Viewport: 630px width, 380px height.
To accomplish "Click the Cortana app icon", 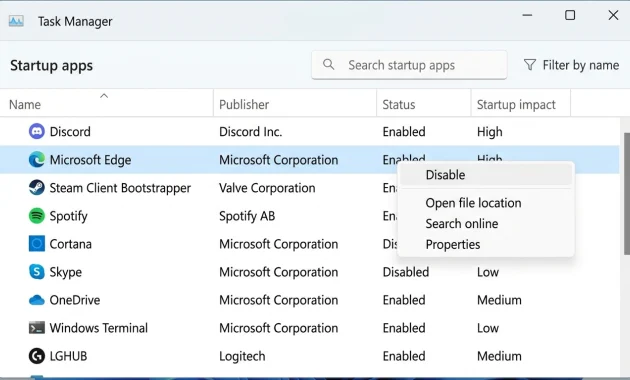I will point(37,244).
